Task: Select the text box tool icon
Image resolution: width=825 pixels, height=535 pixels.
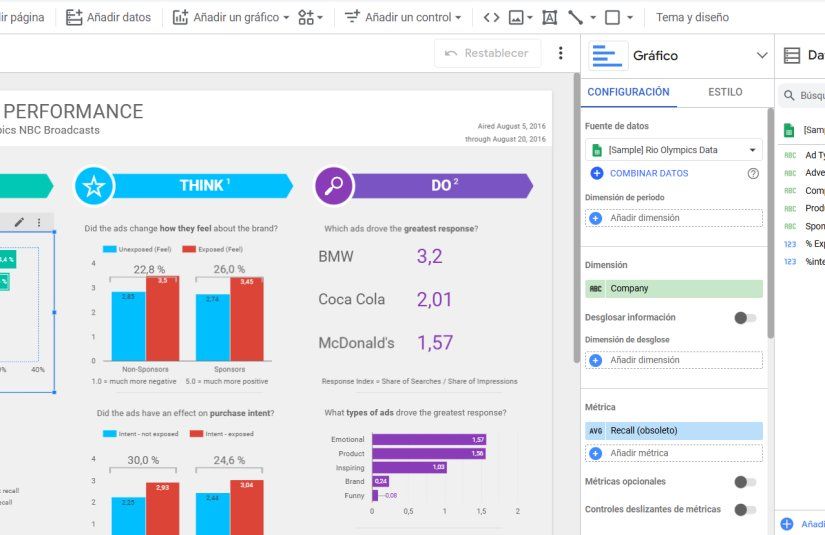Action: click(549, 17)
